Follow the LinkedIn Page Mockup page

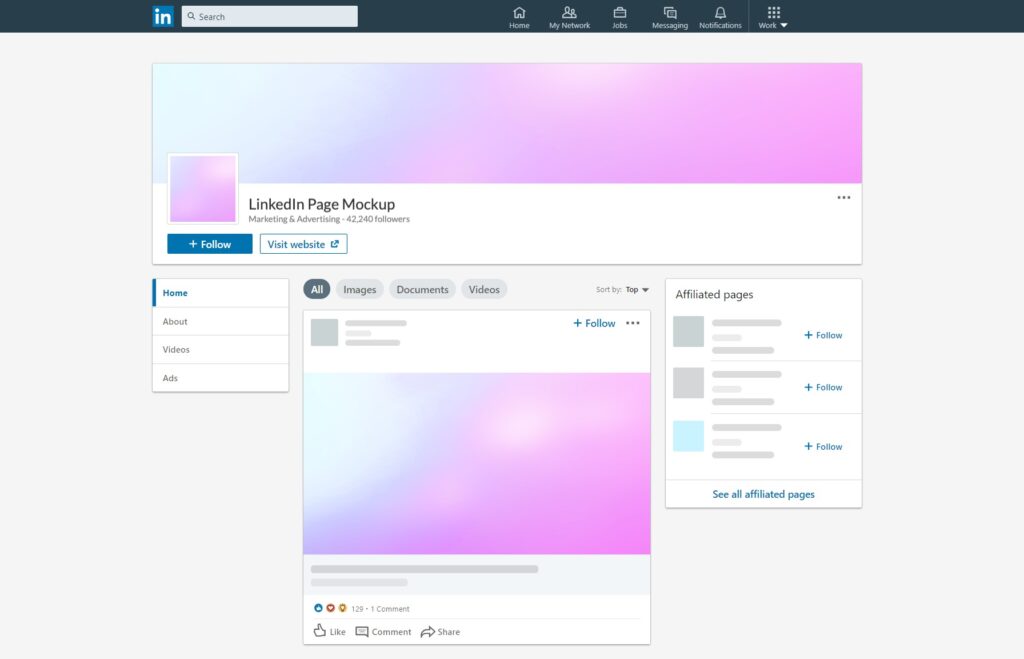tap(210, 244)
